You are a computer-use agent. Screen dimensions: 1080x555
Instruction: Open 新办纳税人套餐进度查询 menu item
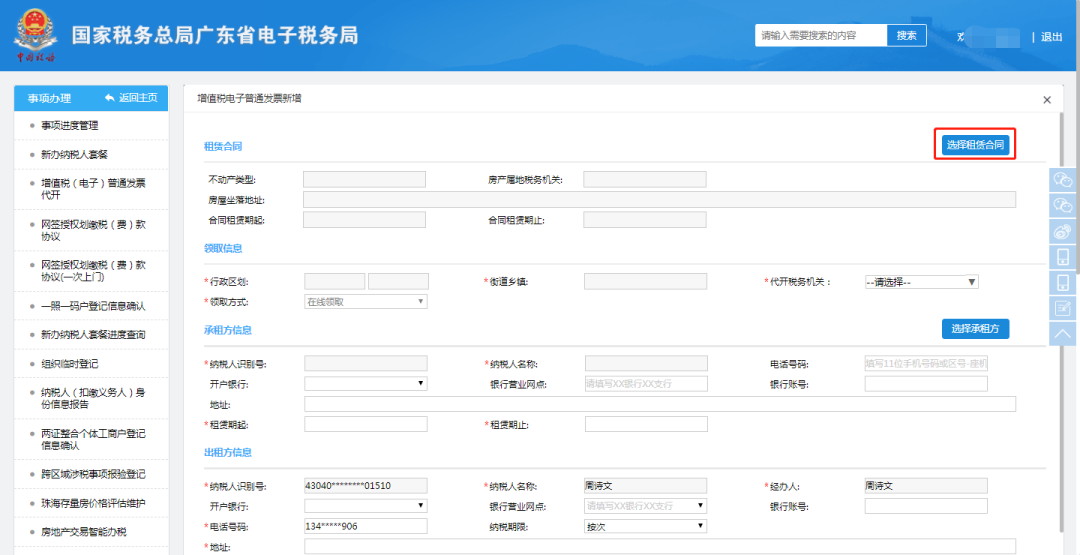pyautogui.click(x=91, y=335)
